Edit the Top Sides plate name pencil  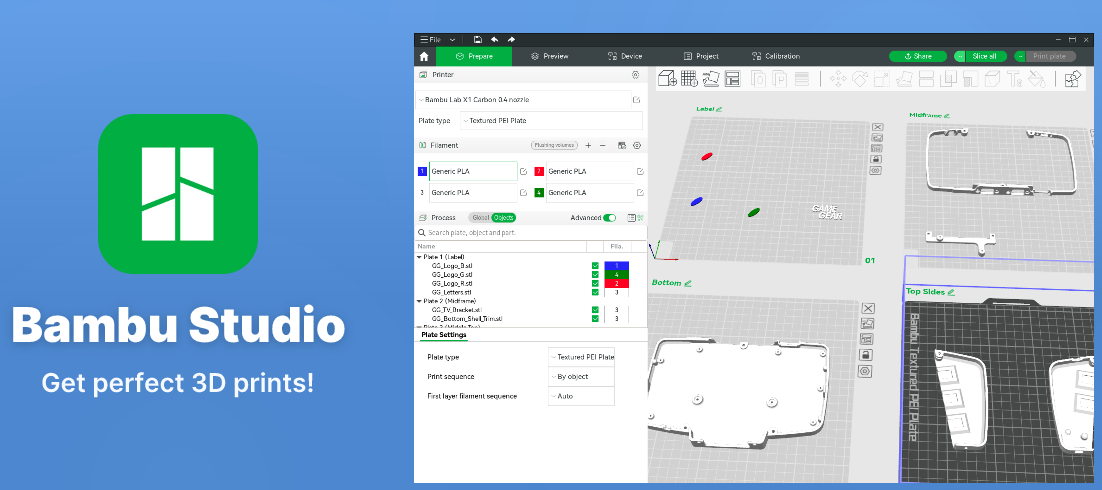[951, 292]
